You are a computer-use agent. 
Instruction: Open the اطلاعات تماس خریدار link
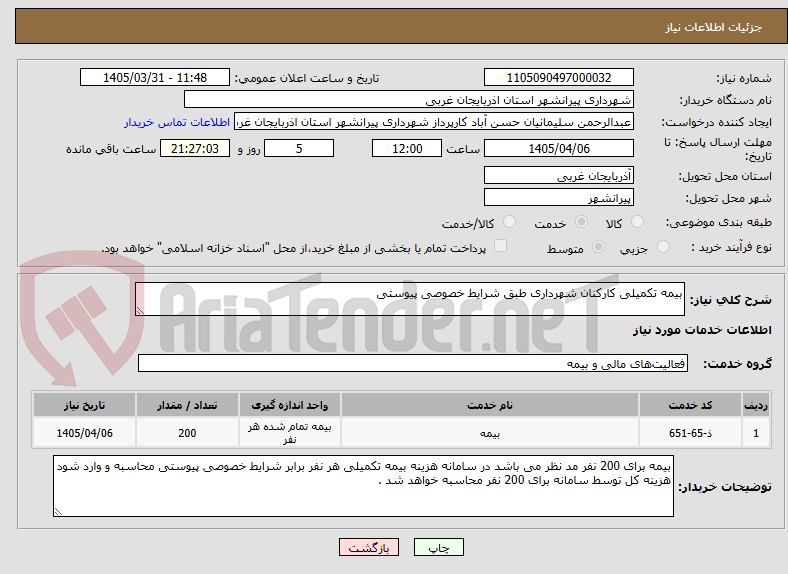(x=177, y=122)
